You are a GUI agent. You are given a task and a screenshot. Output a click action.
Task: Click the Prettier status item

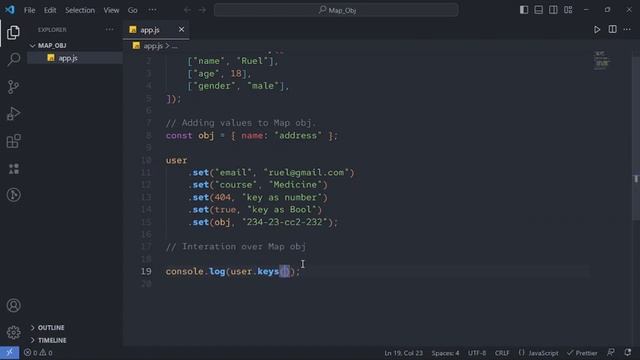coord(582,353)
